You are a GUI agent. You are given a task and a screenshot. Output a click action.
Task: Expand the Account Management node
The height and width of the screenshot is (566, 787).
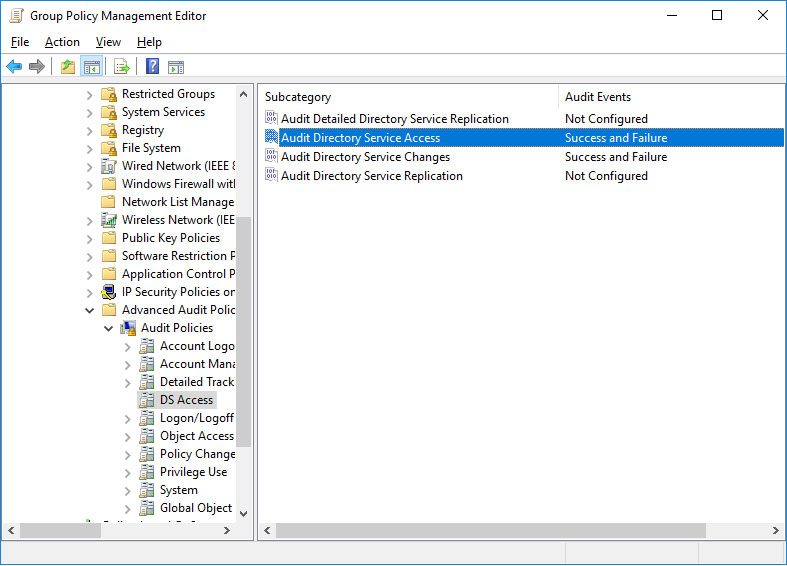coord(127,365)
